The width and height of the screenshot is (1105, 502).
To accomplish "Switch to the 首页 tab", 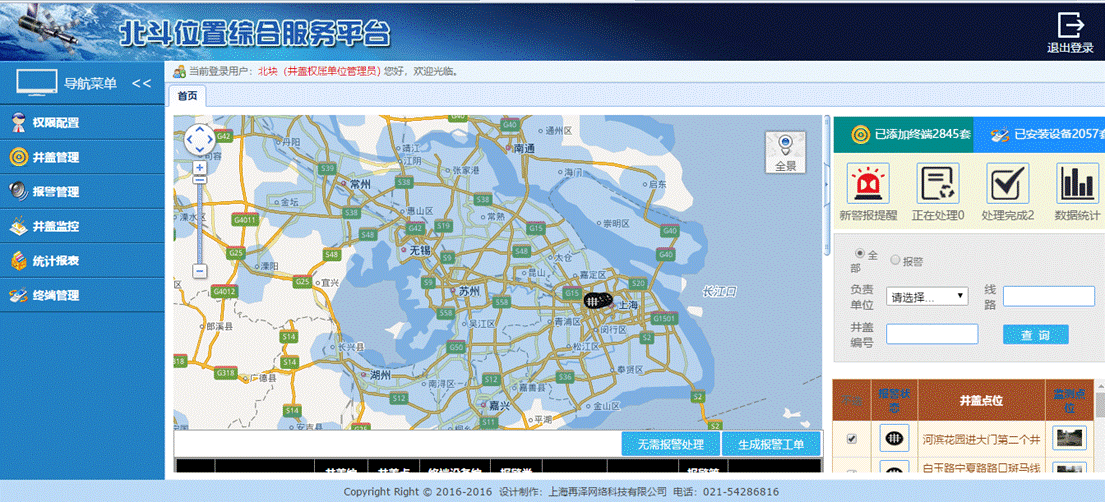I will 187,96.
